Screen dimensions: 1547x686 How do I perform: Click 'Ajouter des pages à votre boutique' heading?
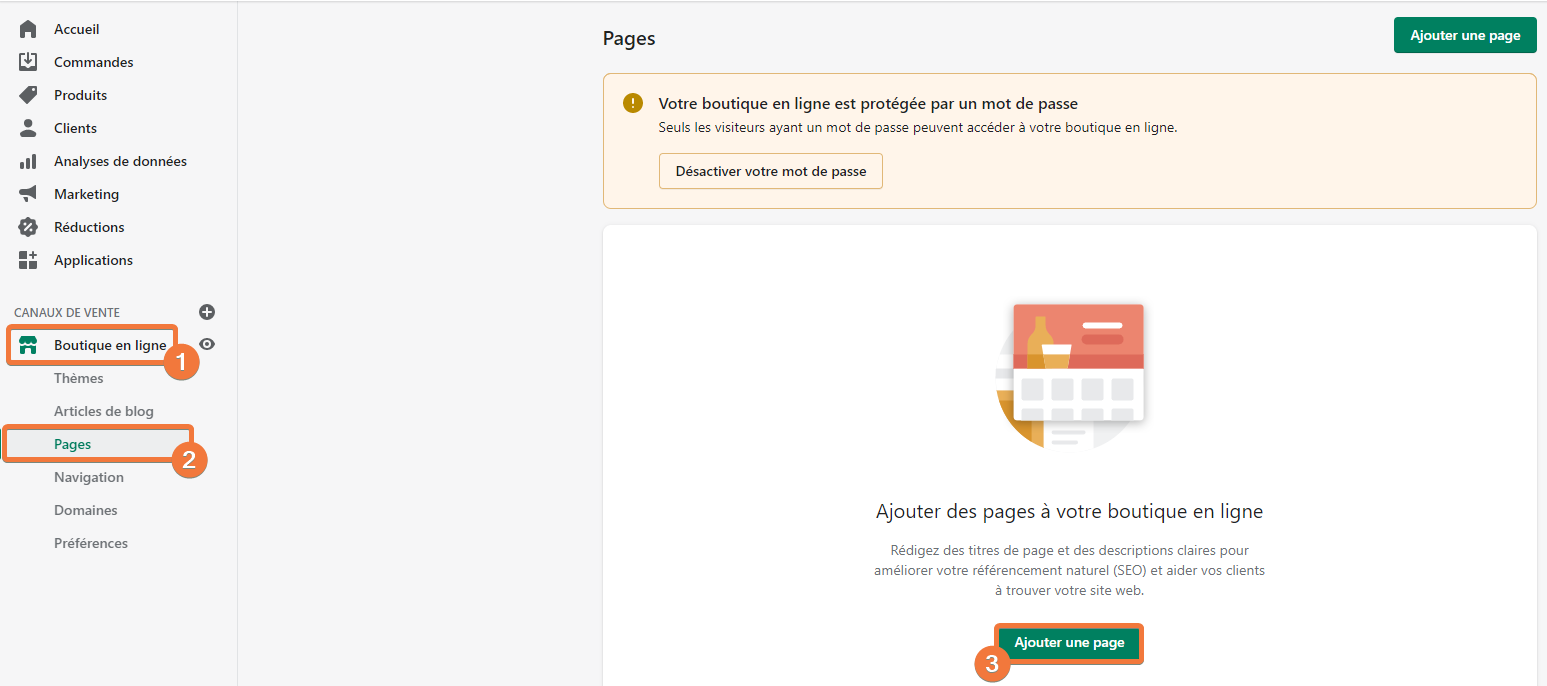pyautogui.click(x=1069, y=511)
